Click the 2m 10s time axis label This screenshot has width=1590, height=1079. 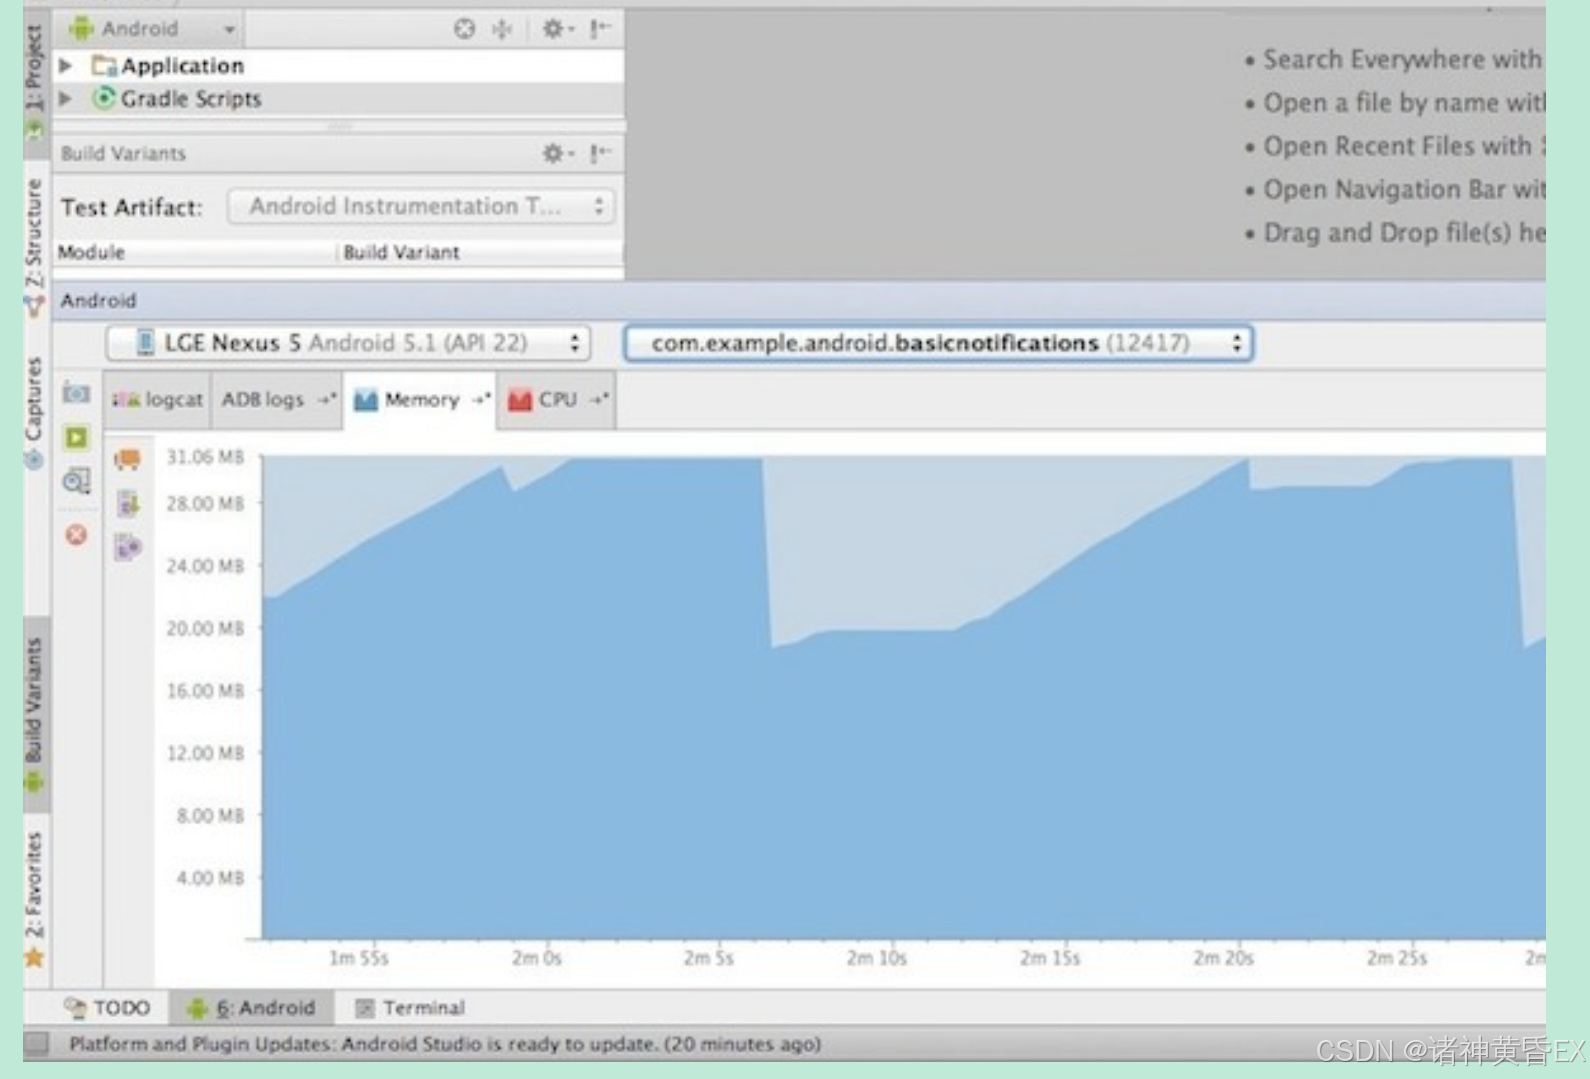click(877, 958)
